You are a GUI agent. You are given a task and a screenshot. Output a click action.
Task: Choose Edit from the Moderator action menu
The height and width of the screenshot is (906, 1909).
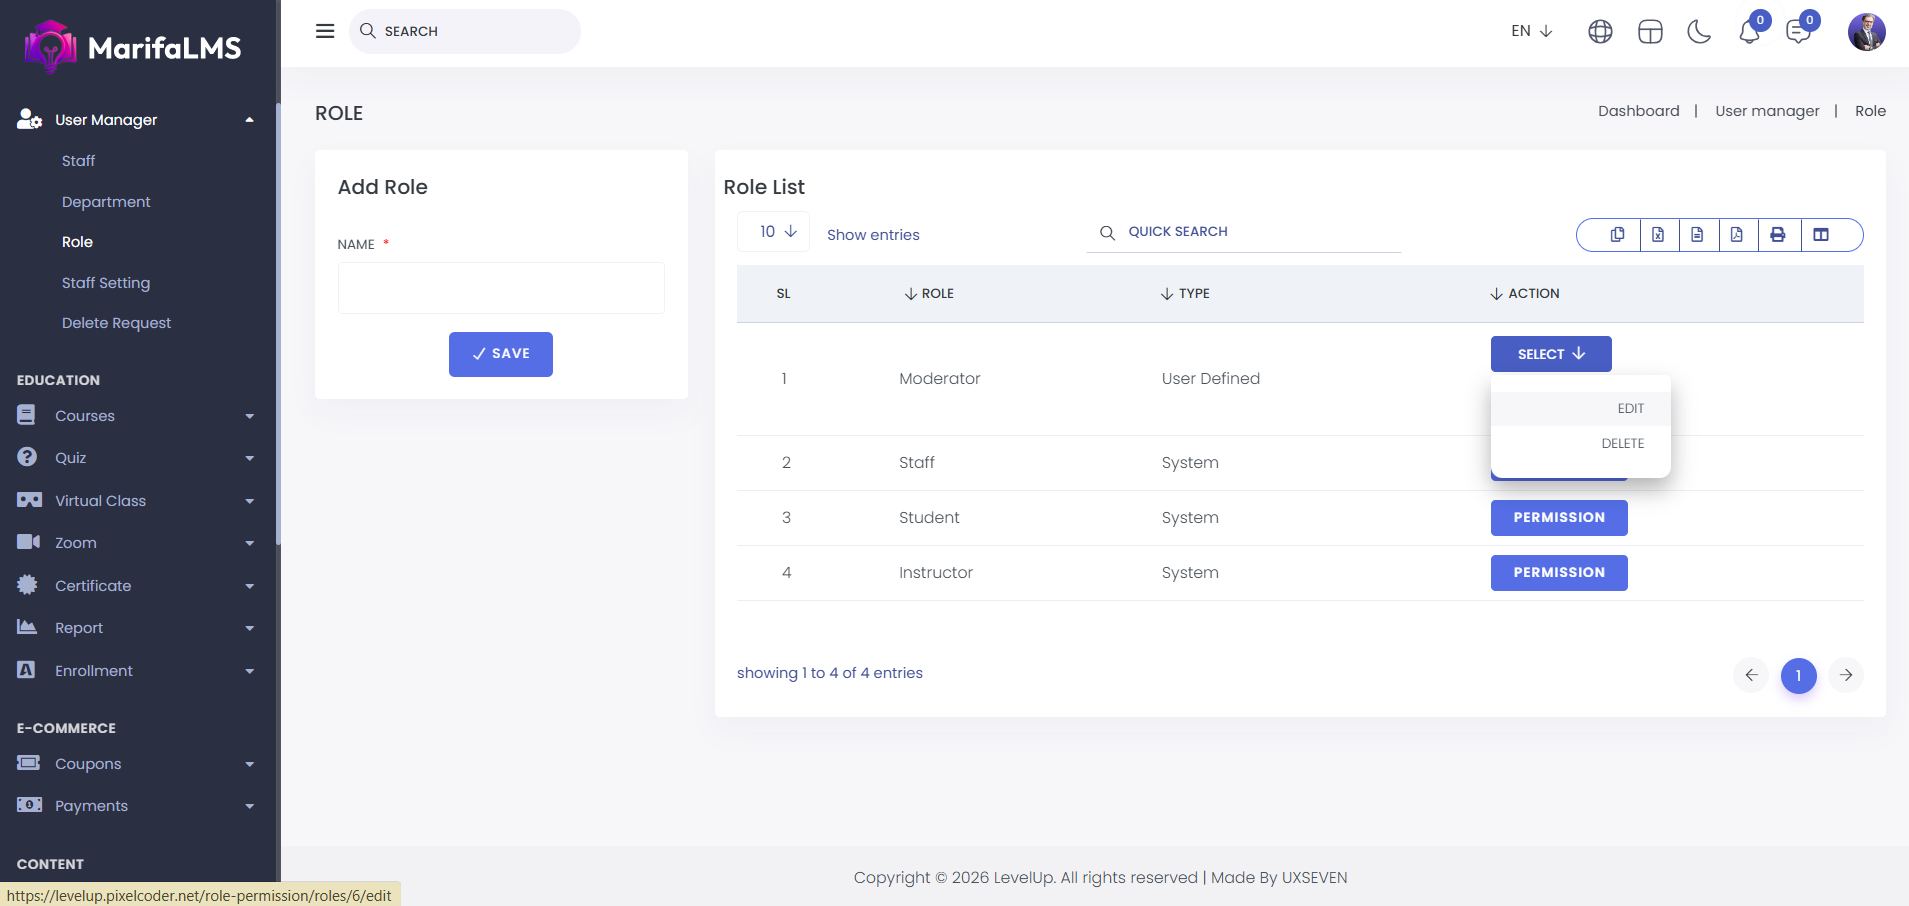click(x=1630, y=409)
